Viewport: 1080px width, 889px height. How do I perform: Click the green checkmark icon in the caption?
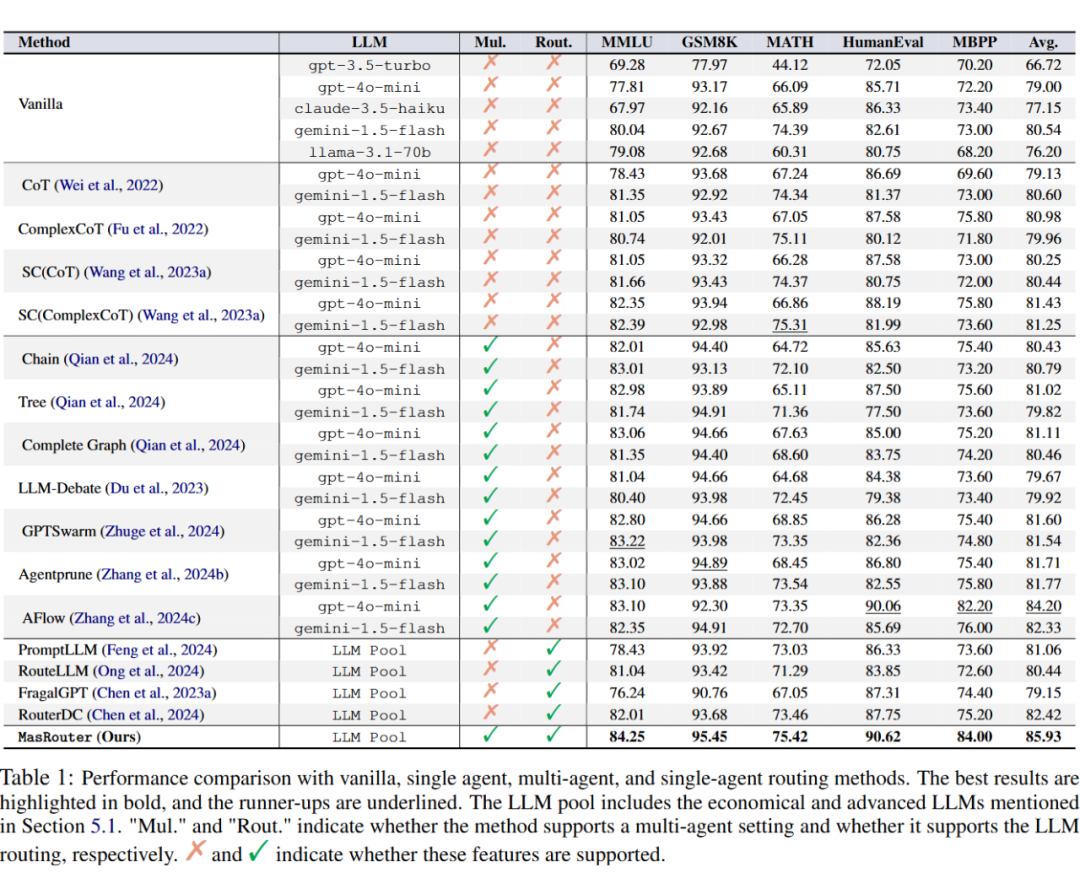tap(258, 852)
